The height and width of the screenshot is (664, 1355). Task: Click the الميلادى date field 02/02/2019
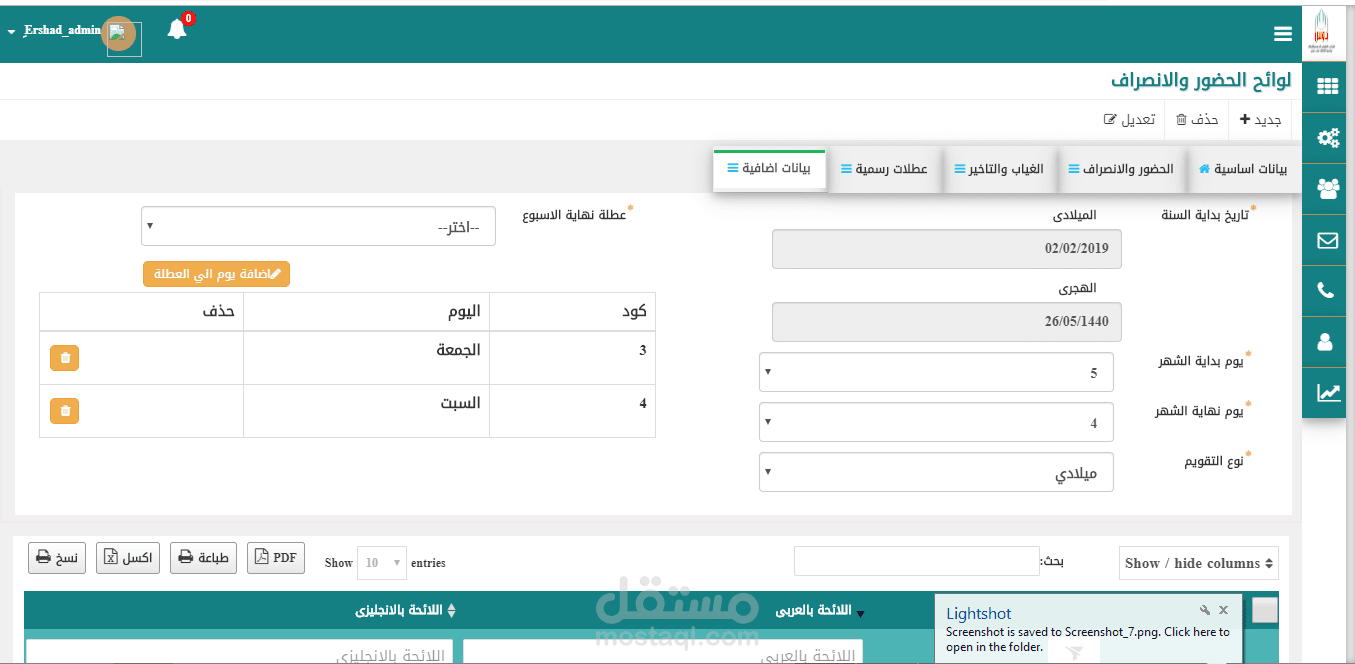click(947, 249)
